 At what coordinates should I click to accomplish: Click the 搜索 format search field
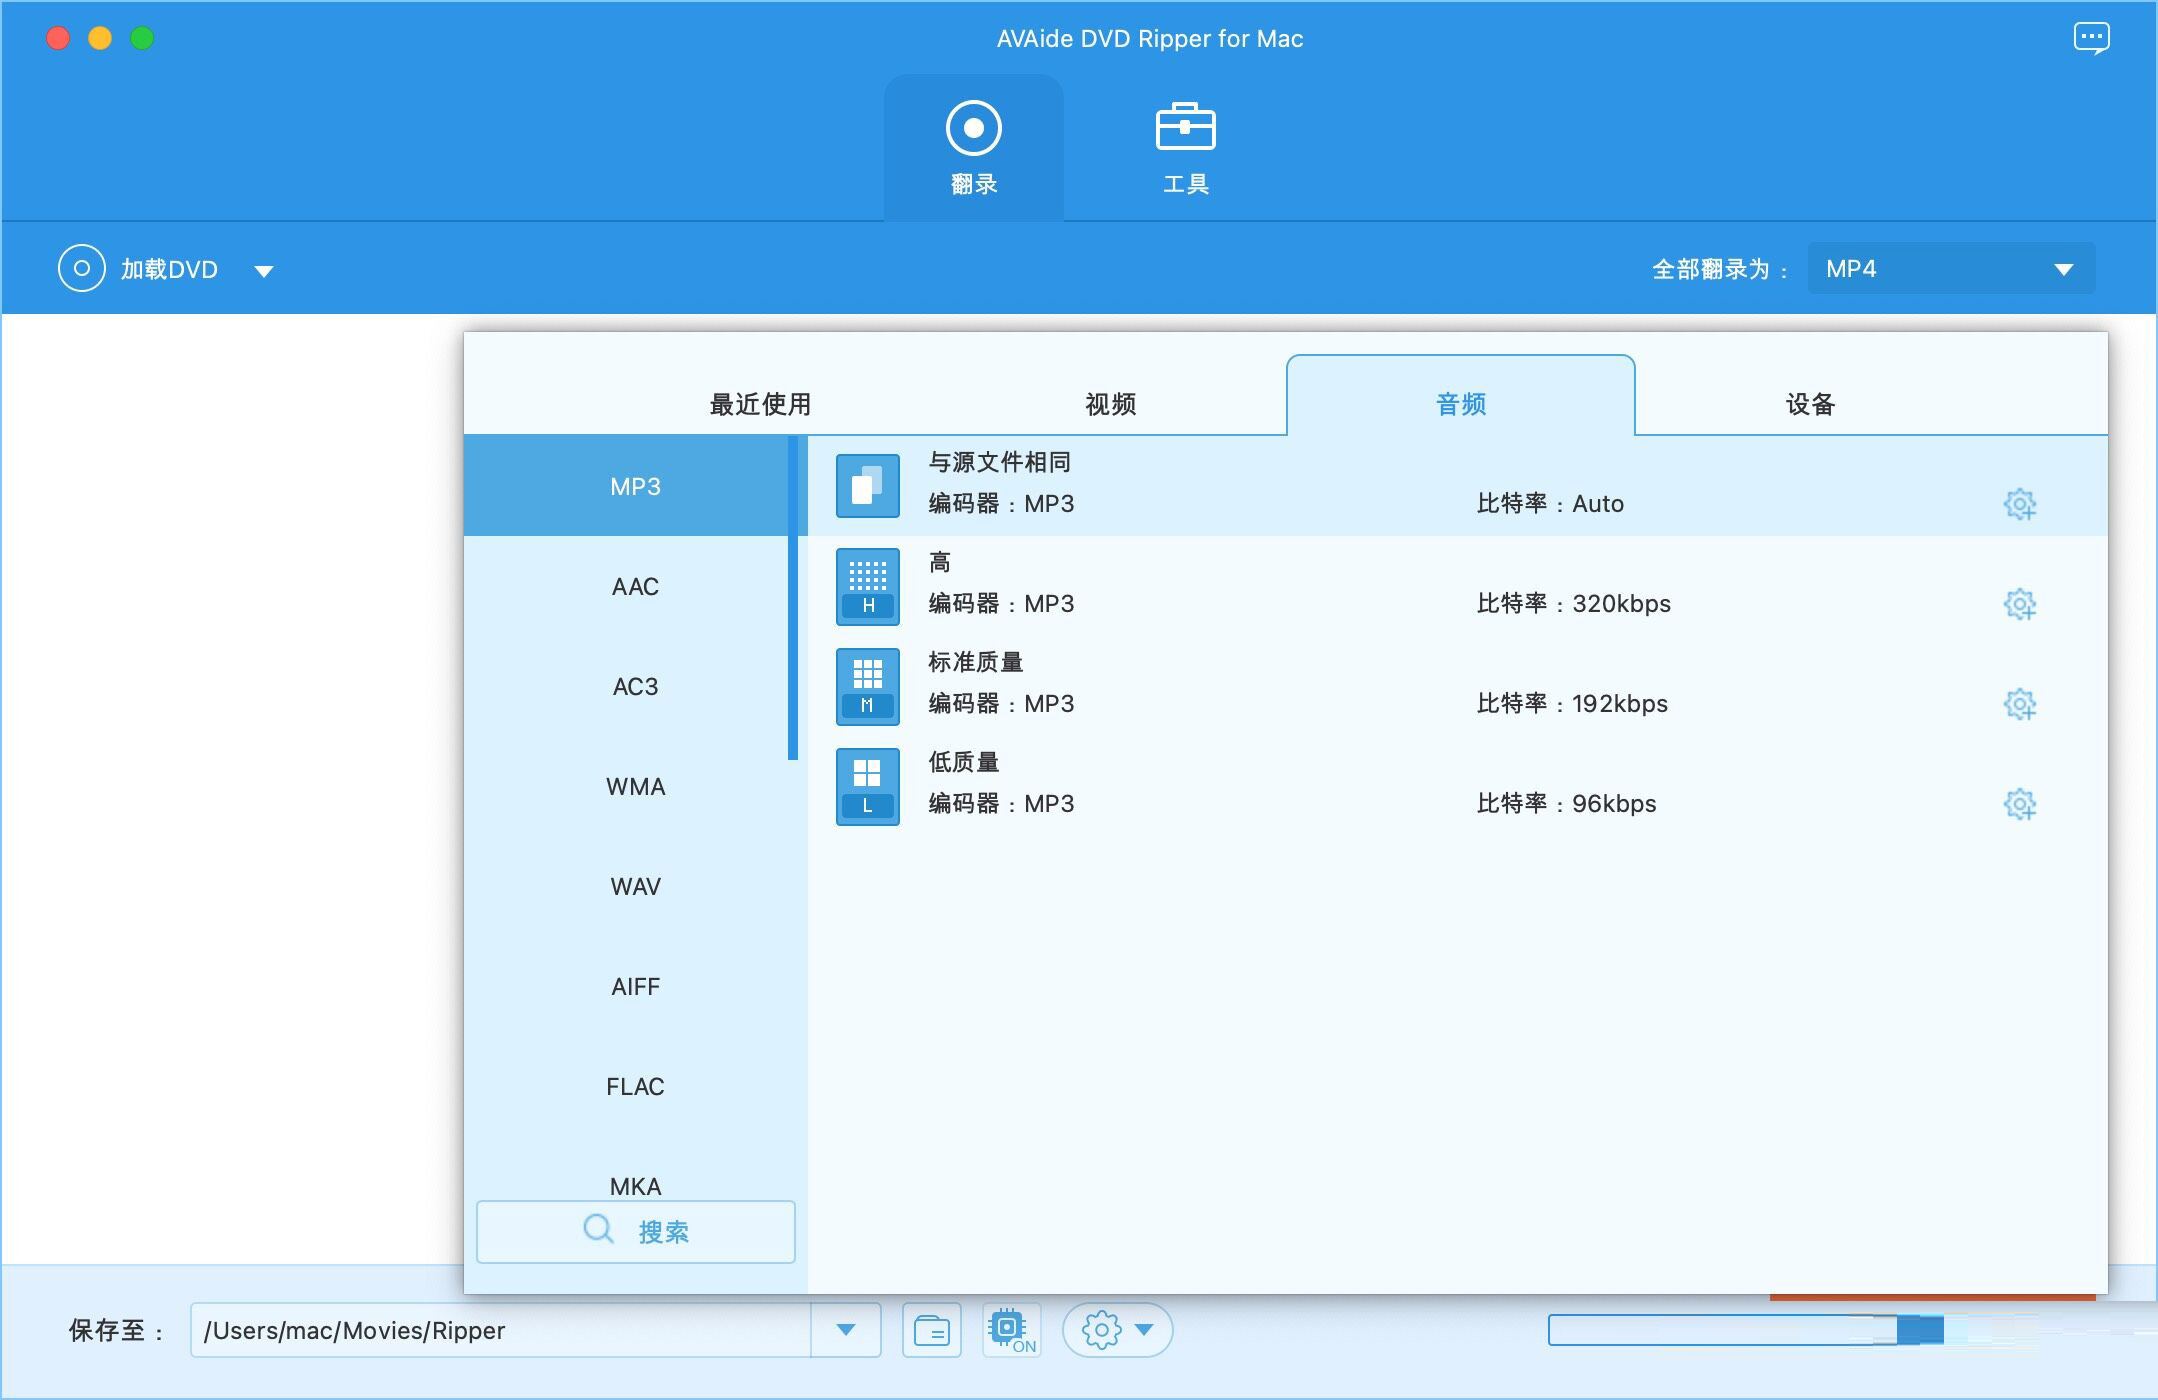(x=636, y=1231)
